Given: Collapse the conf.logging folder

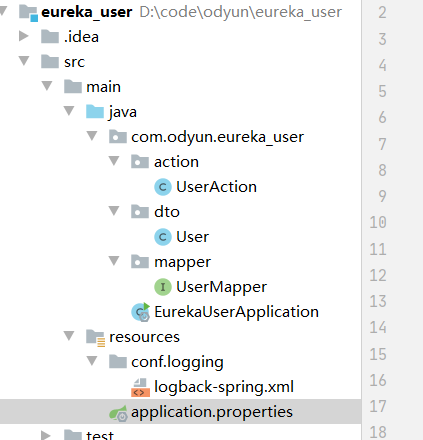Looking at the screenshot, I should coord(92,361).
